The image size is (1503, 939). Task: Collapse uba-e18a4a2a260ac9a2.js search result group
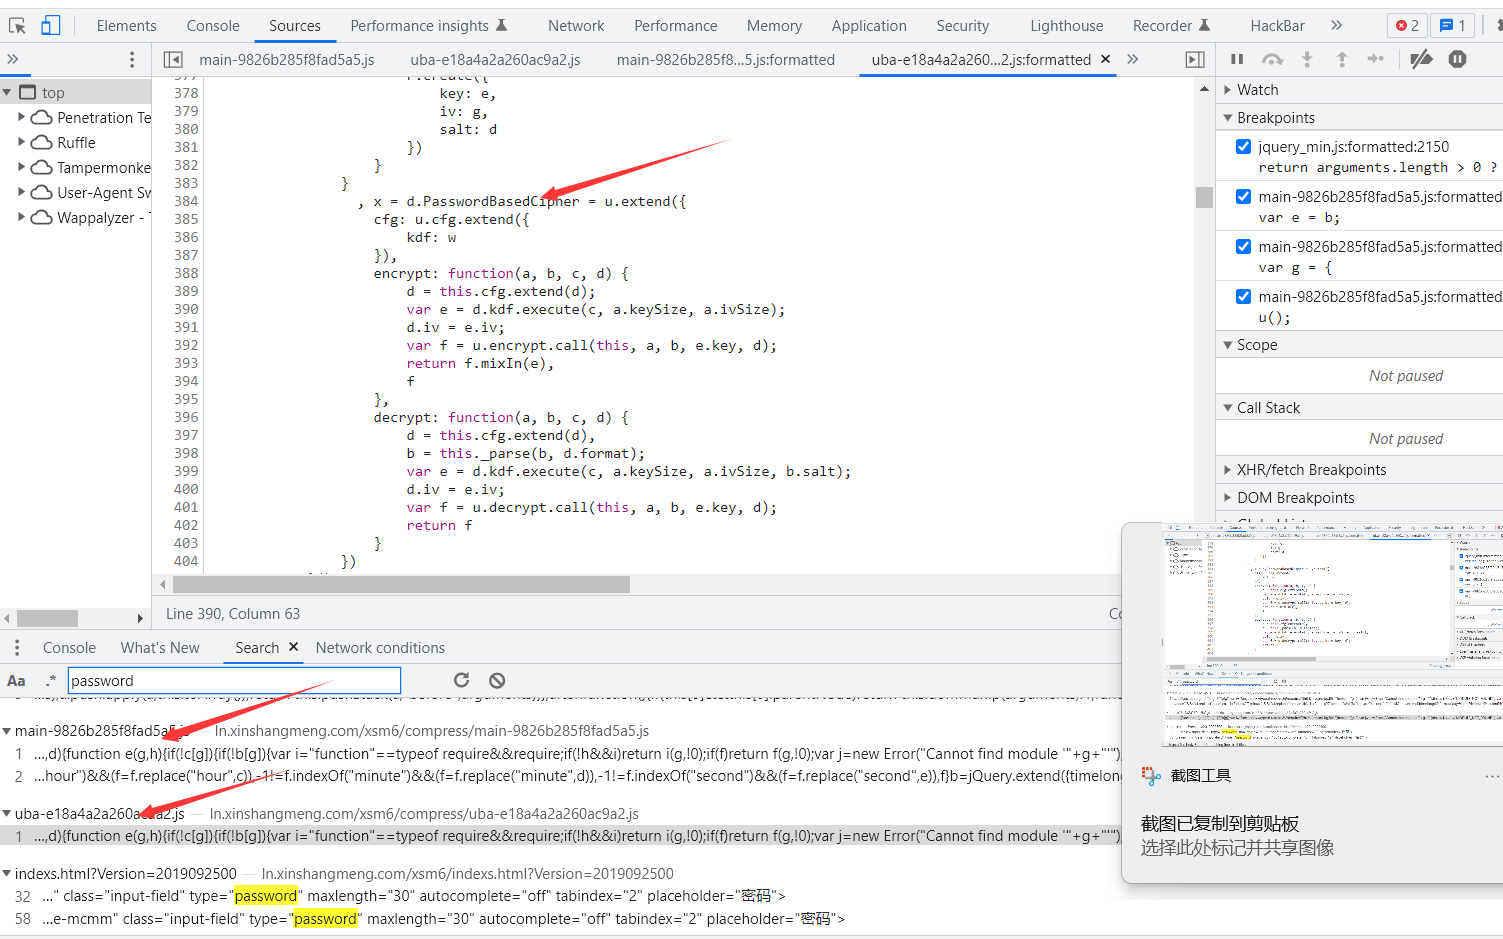coord(7,814)
